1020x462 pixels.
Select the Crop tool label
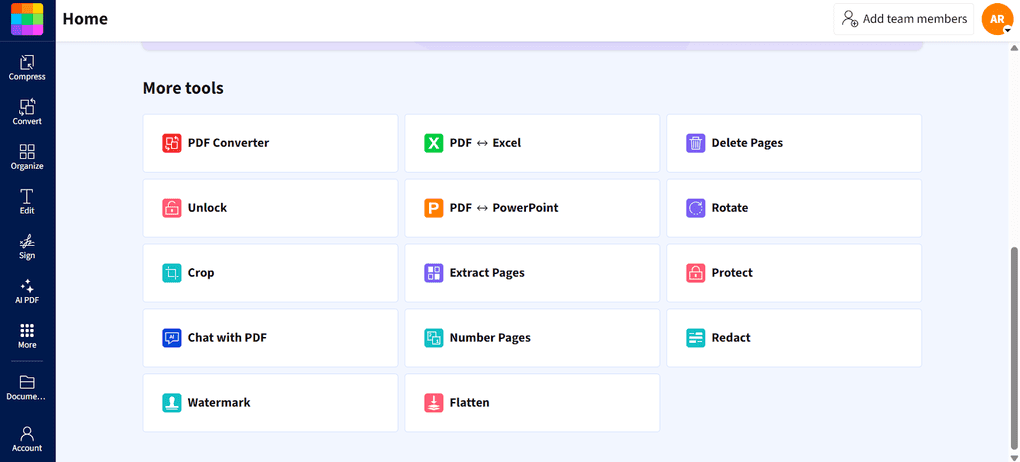point(201,273)
